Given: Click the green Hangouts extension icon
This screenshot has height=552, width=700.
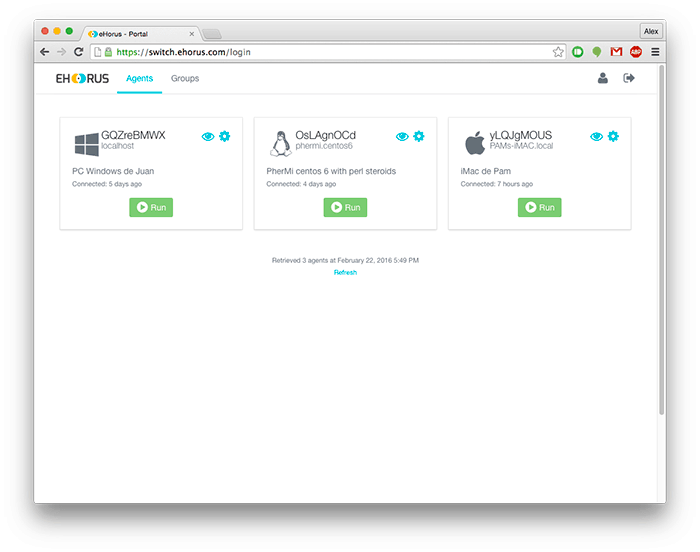Looking at the screenshot, I should pyautogui.click(x=597, y=52).
